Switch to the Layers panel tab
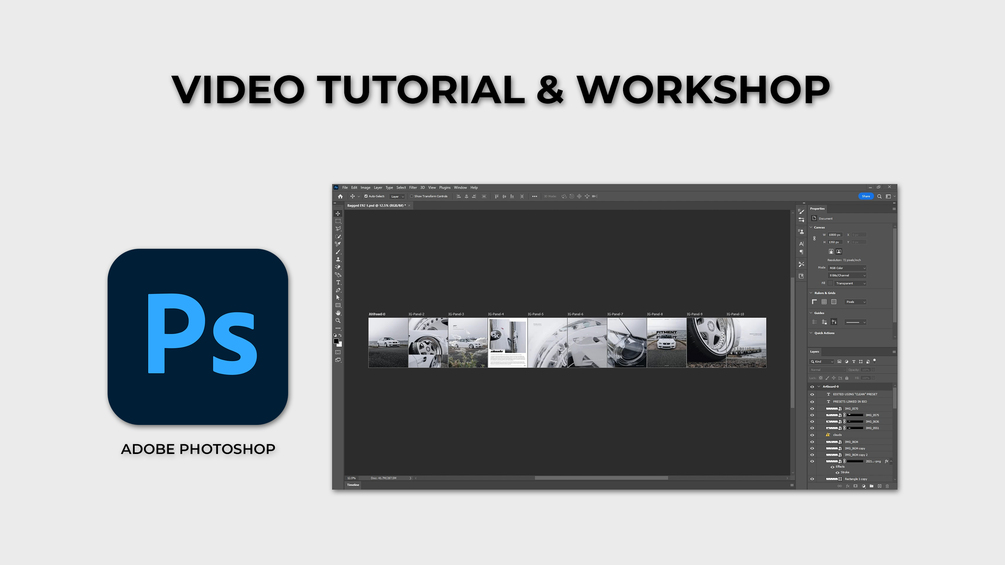 click(x=815, y=352)
